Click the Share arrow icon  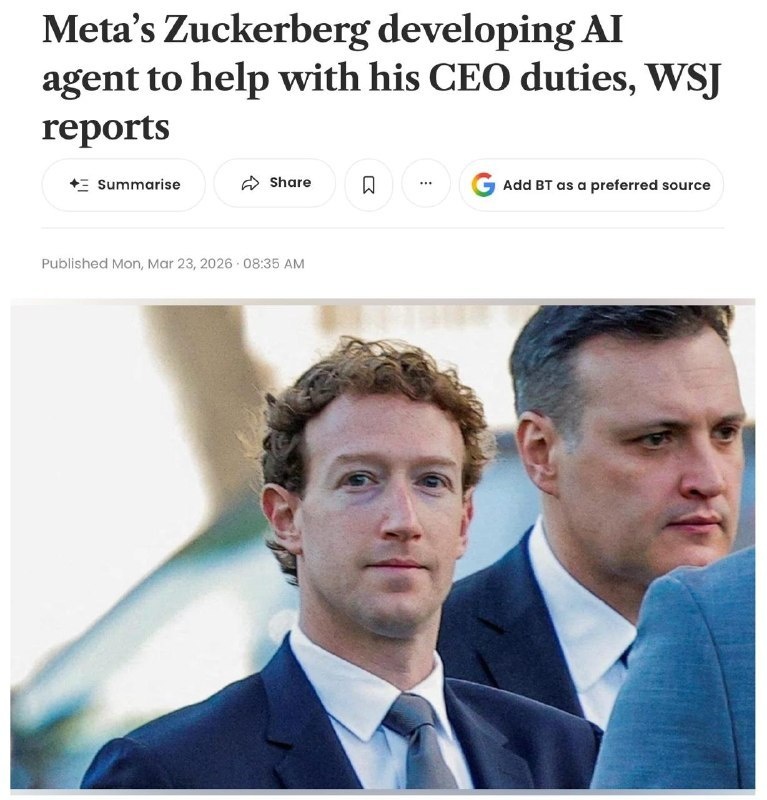250,183
